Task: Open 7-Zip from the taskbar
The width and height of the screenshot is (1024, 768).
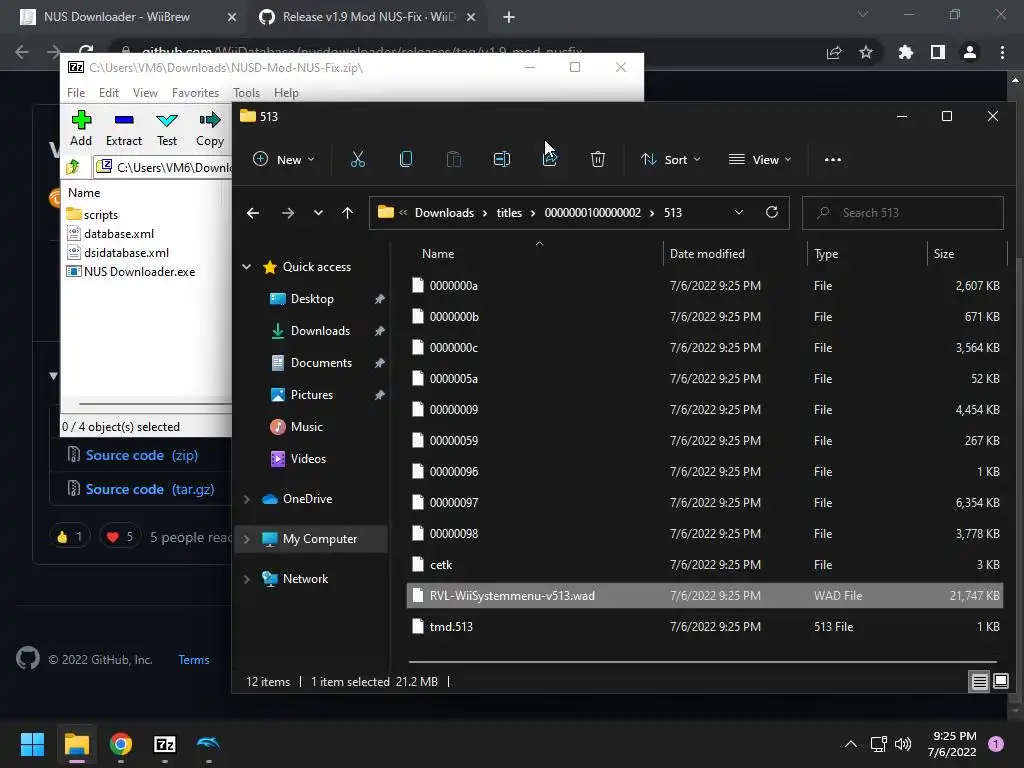Action: pyautogui.click(x=165, y=744)
